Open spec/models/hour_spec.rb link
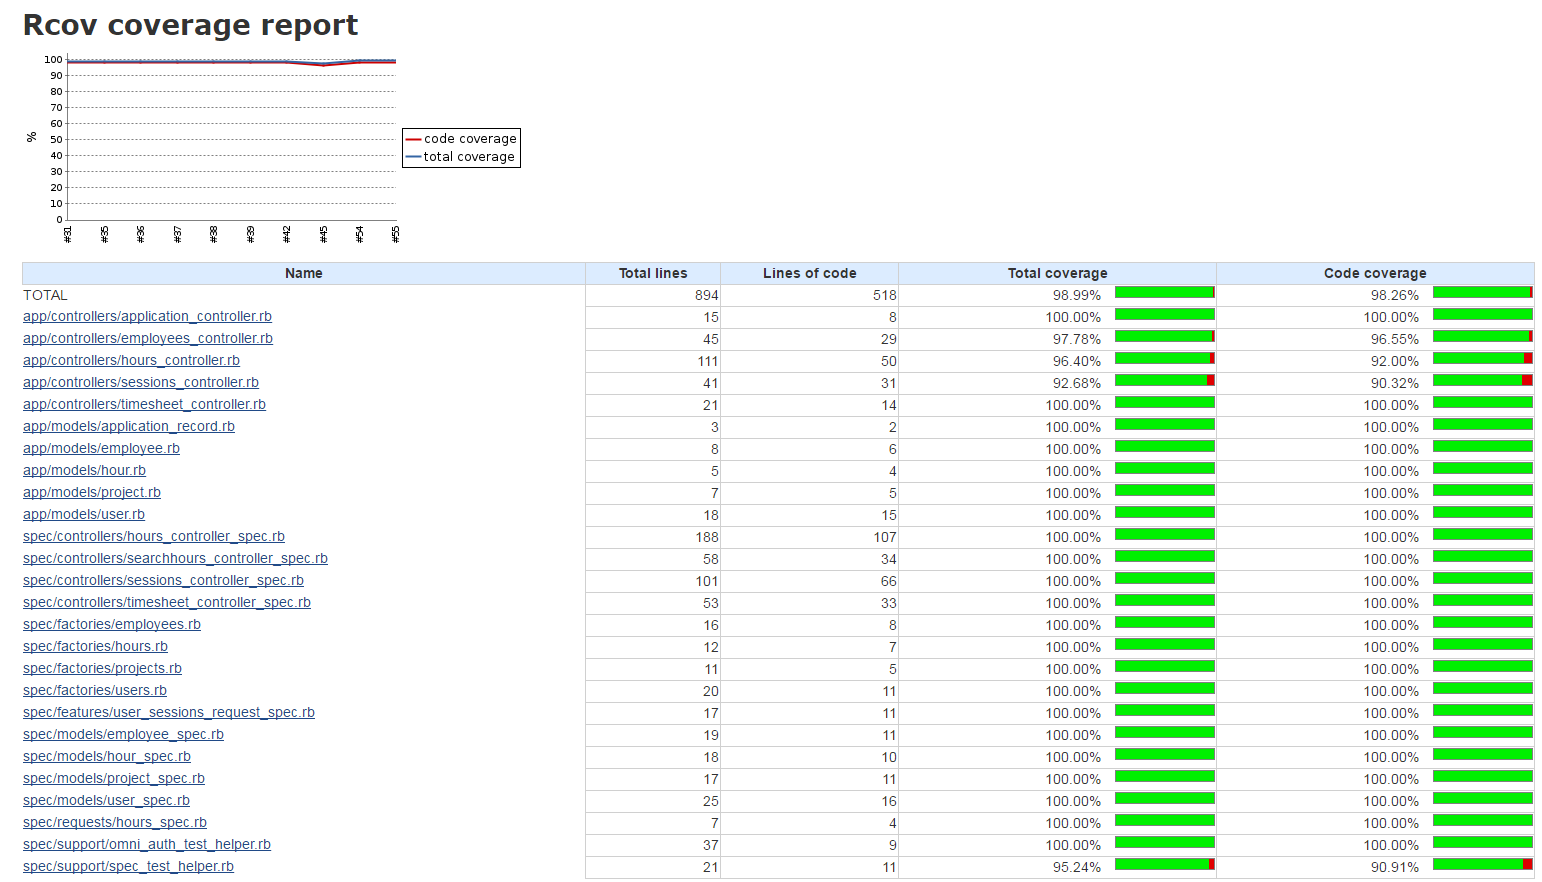1542x882 pixels. [x=107, y=757]
